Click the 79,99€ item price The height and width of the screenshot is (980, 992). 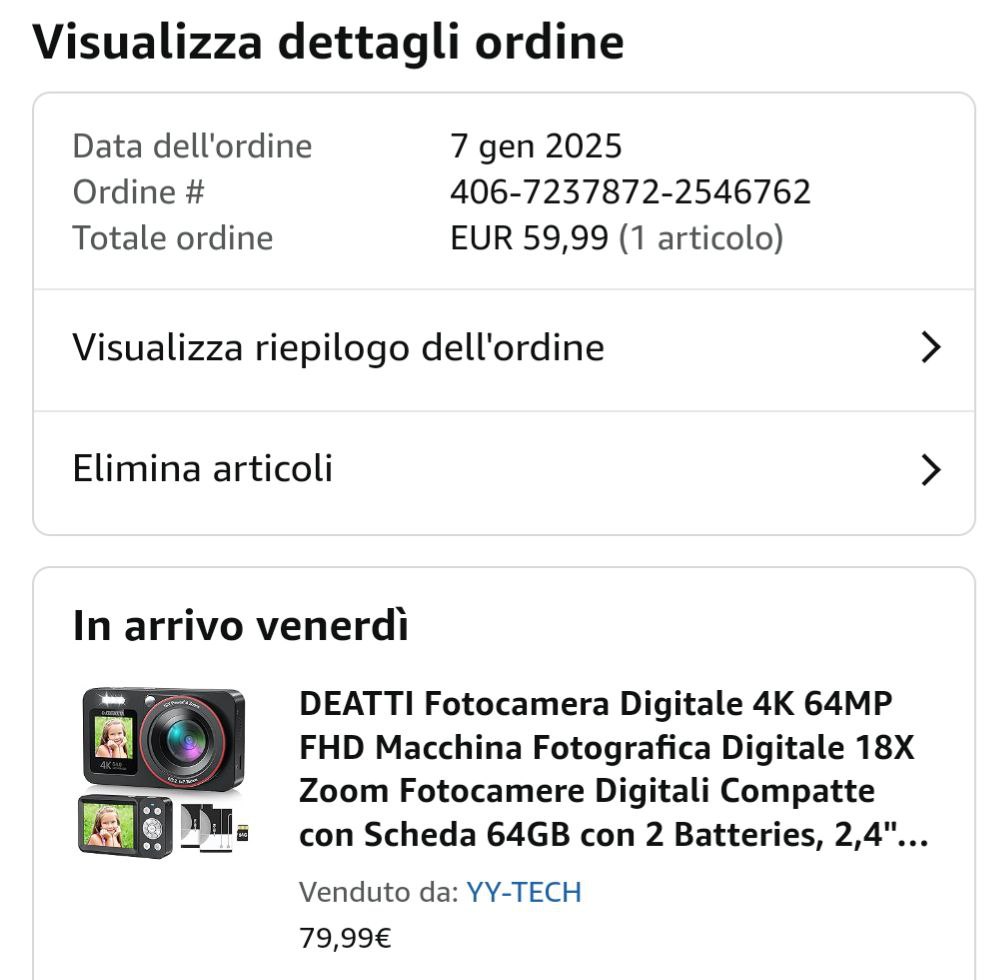pyautogui.click(x=345, y=938)
